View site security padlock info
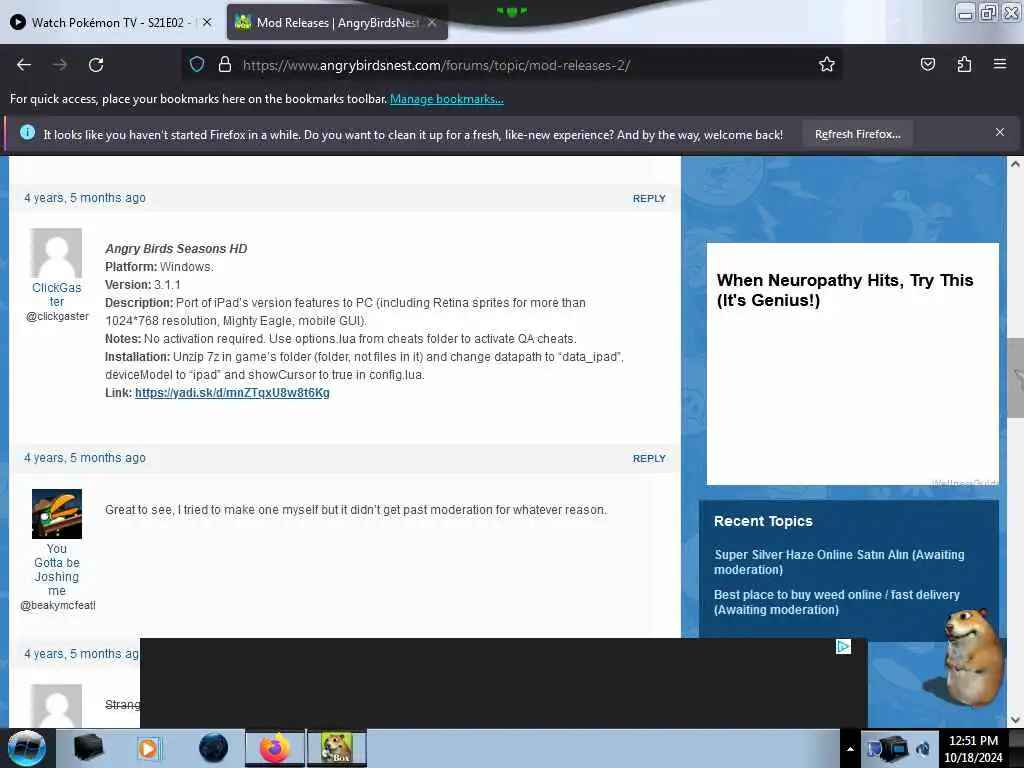Image resolution: width=1024 pixels, height=768 pixels. [x=225, y=65]
